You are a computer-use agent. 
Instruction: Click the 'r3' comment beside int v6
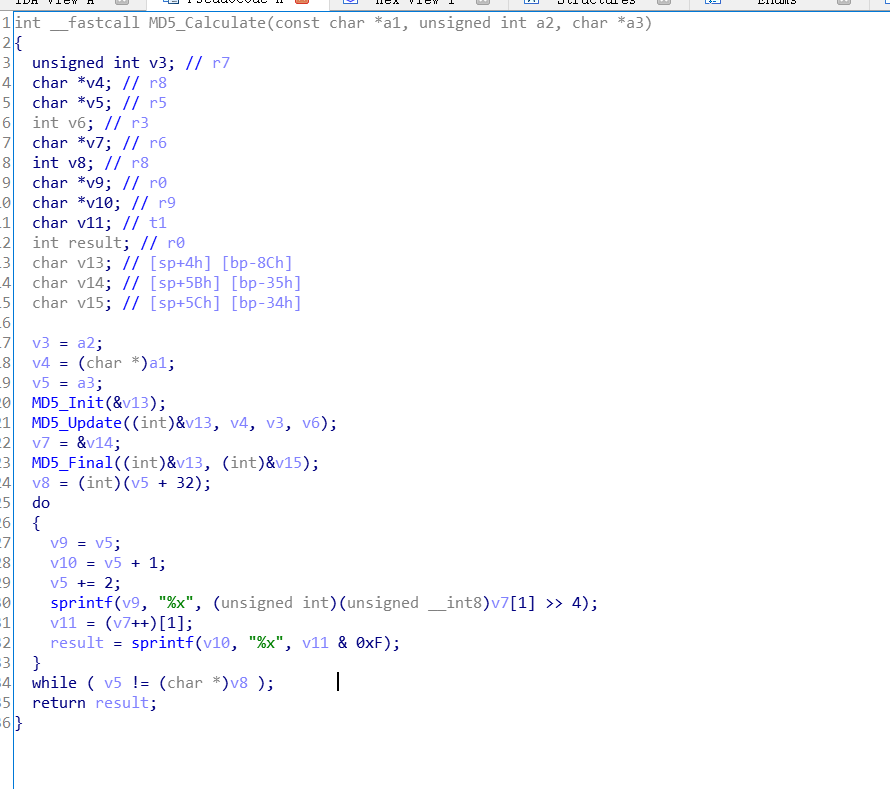pos(140,123)
